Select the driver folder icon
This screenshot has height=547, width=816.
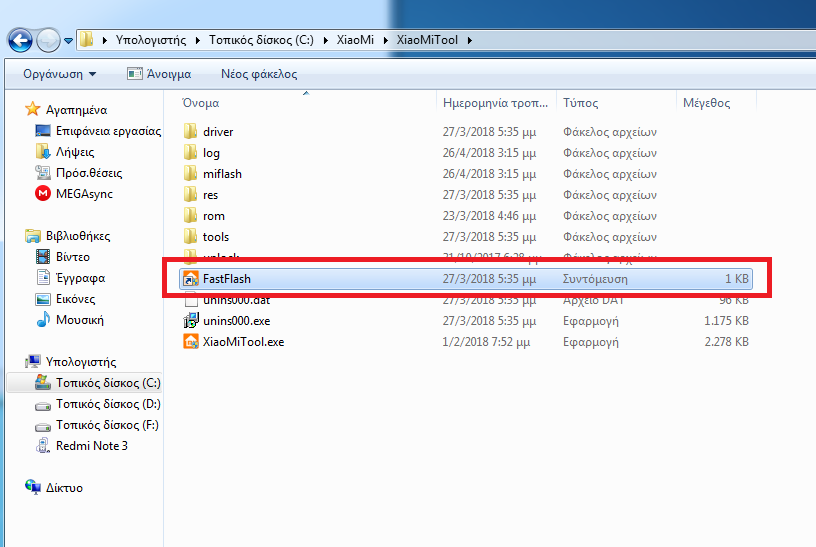point(190,131)
